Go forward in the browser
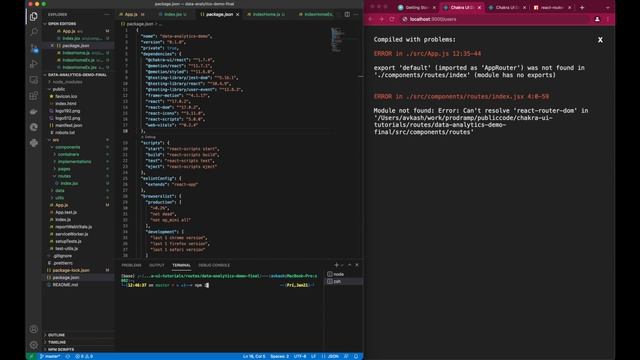Image resolution: width=640 pixels, height=360 pixels. pos(381,19)
